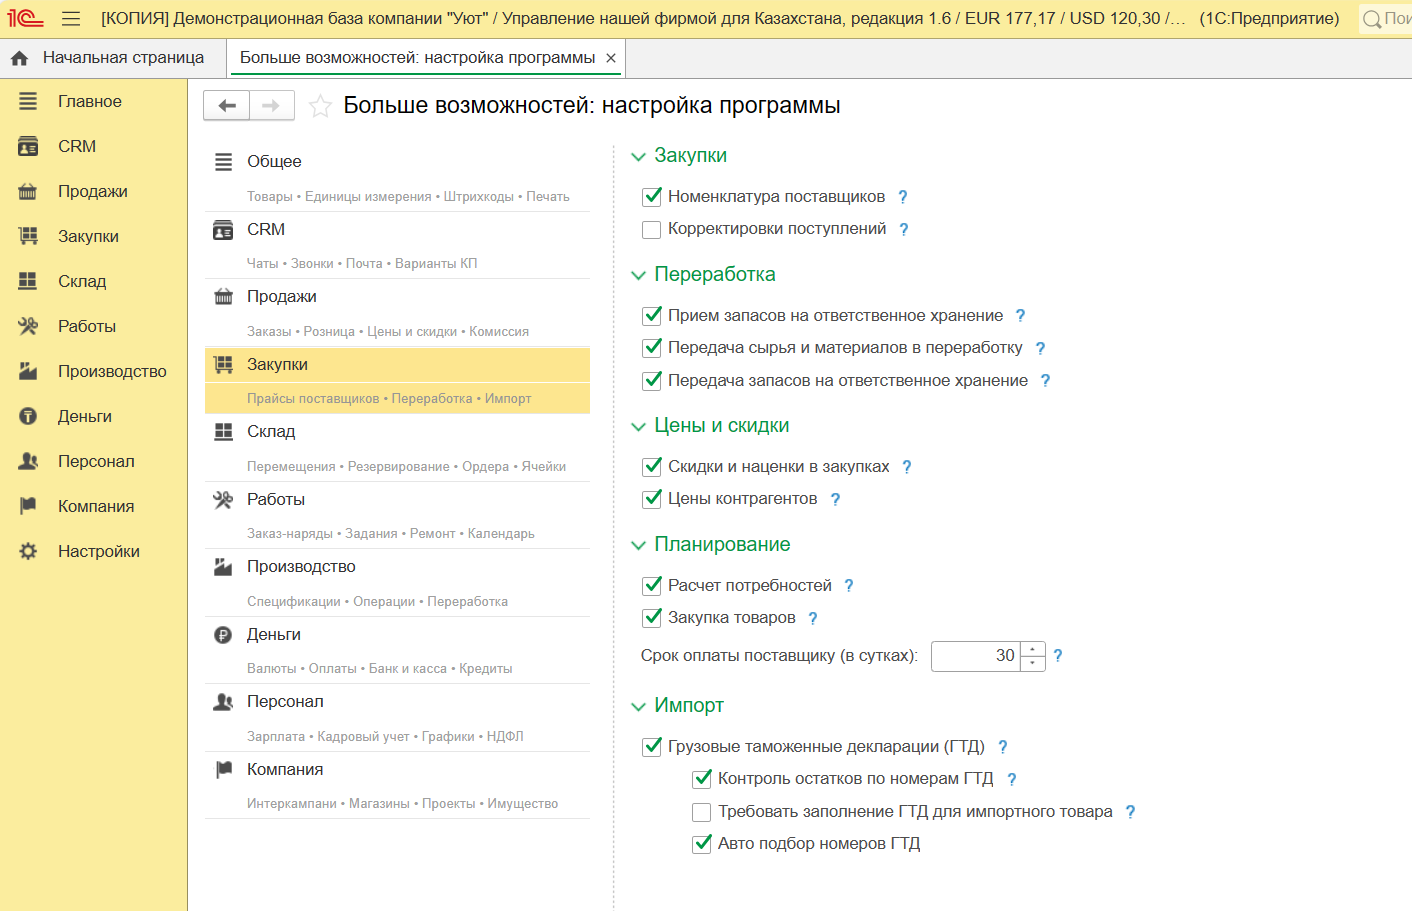The image size is (1412, 911).
Task: Enable the Корректировки поступлений checkbox
Action: click(x=652, y=229)
